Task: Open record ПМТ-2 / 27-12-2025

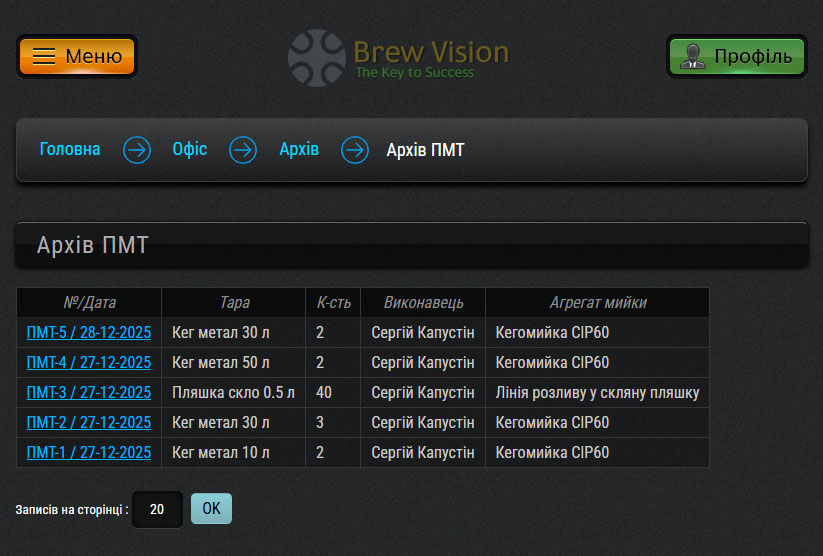Action: pyautogui.click(x=89, y=422)
